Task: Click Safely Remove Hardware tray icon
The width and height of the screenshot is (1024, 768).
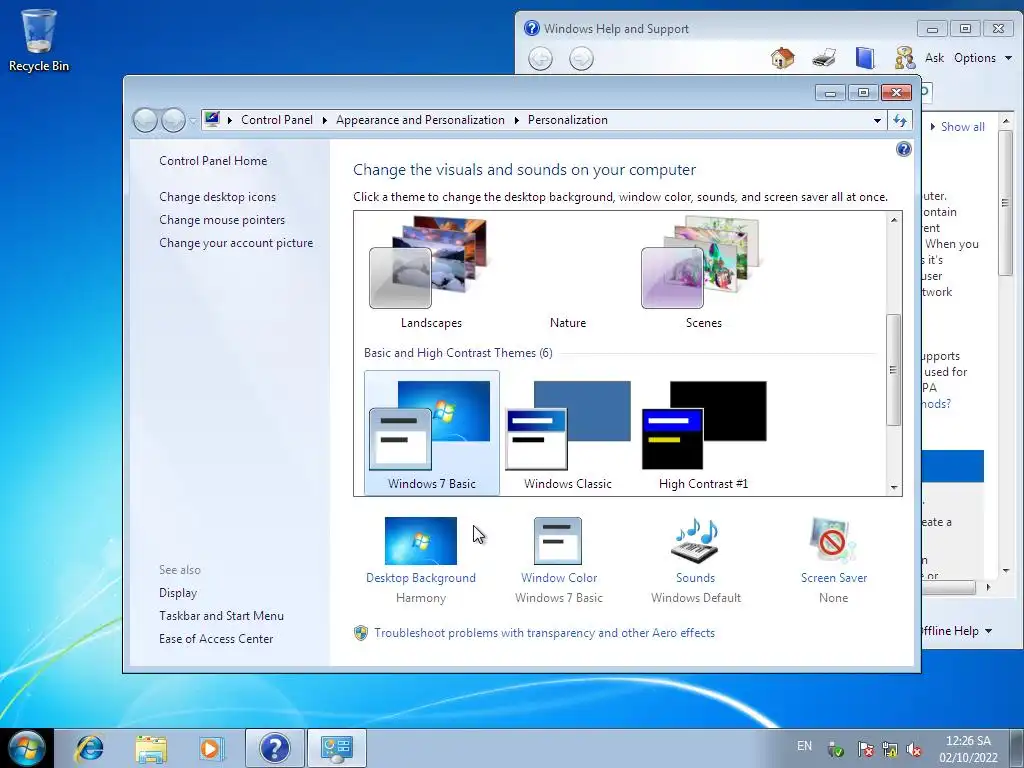Action: tap(835, 750)
